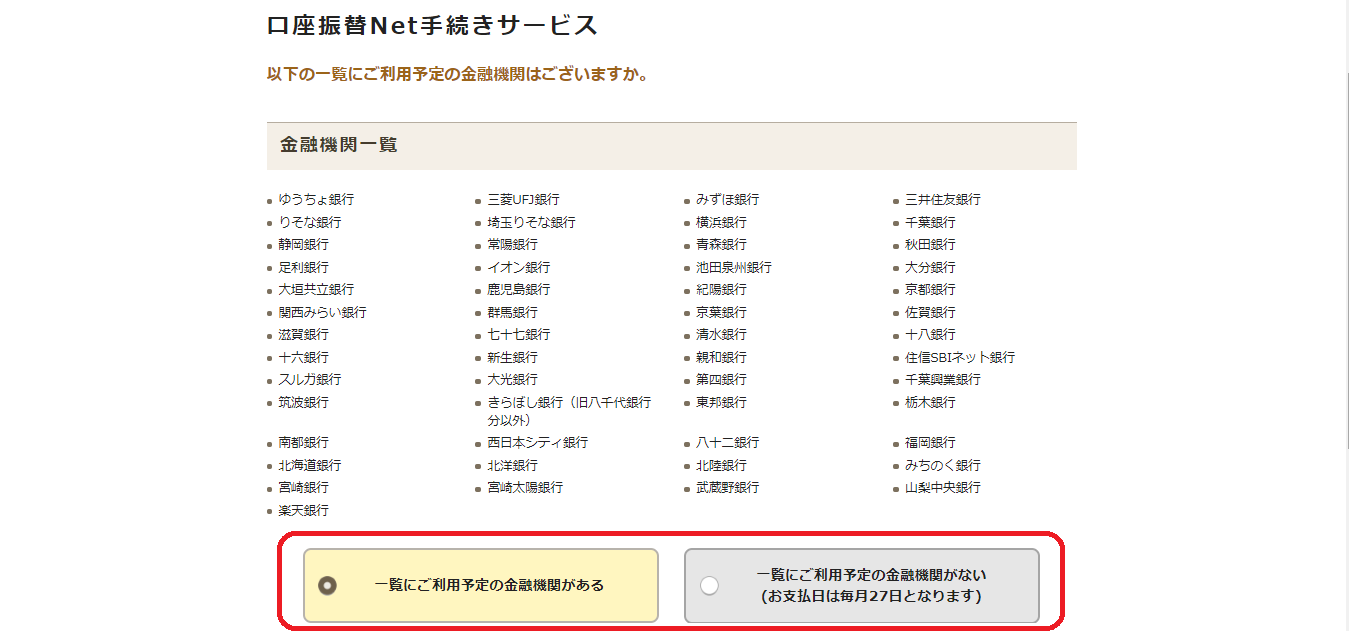
Task: Click the '三井住友銀行' list entry
Action: pos(942,200)
